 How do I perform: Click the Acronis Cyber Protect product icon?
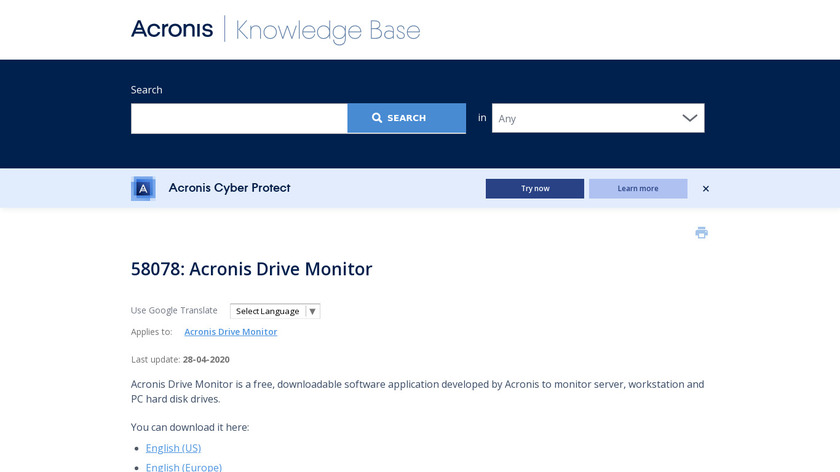tap(143, 188)
